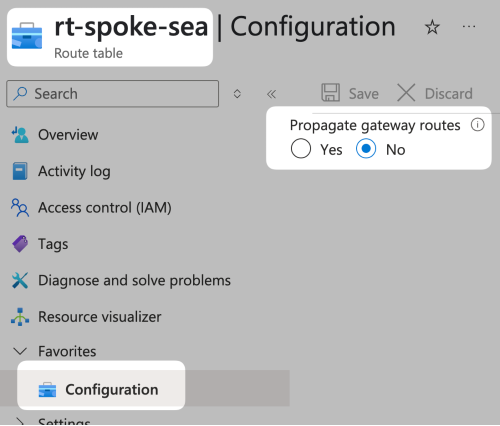
Task: Click the Save floppy disk icon
Action: click(x=330, y=93)
